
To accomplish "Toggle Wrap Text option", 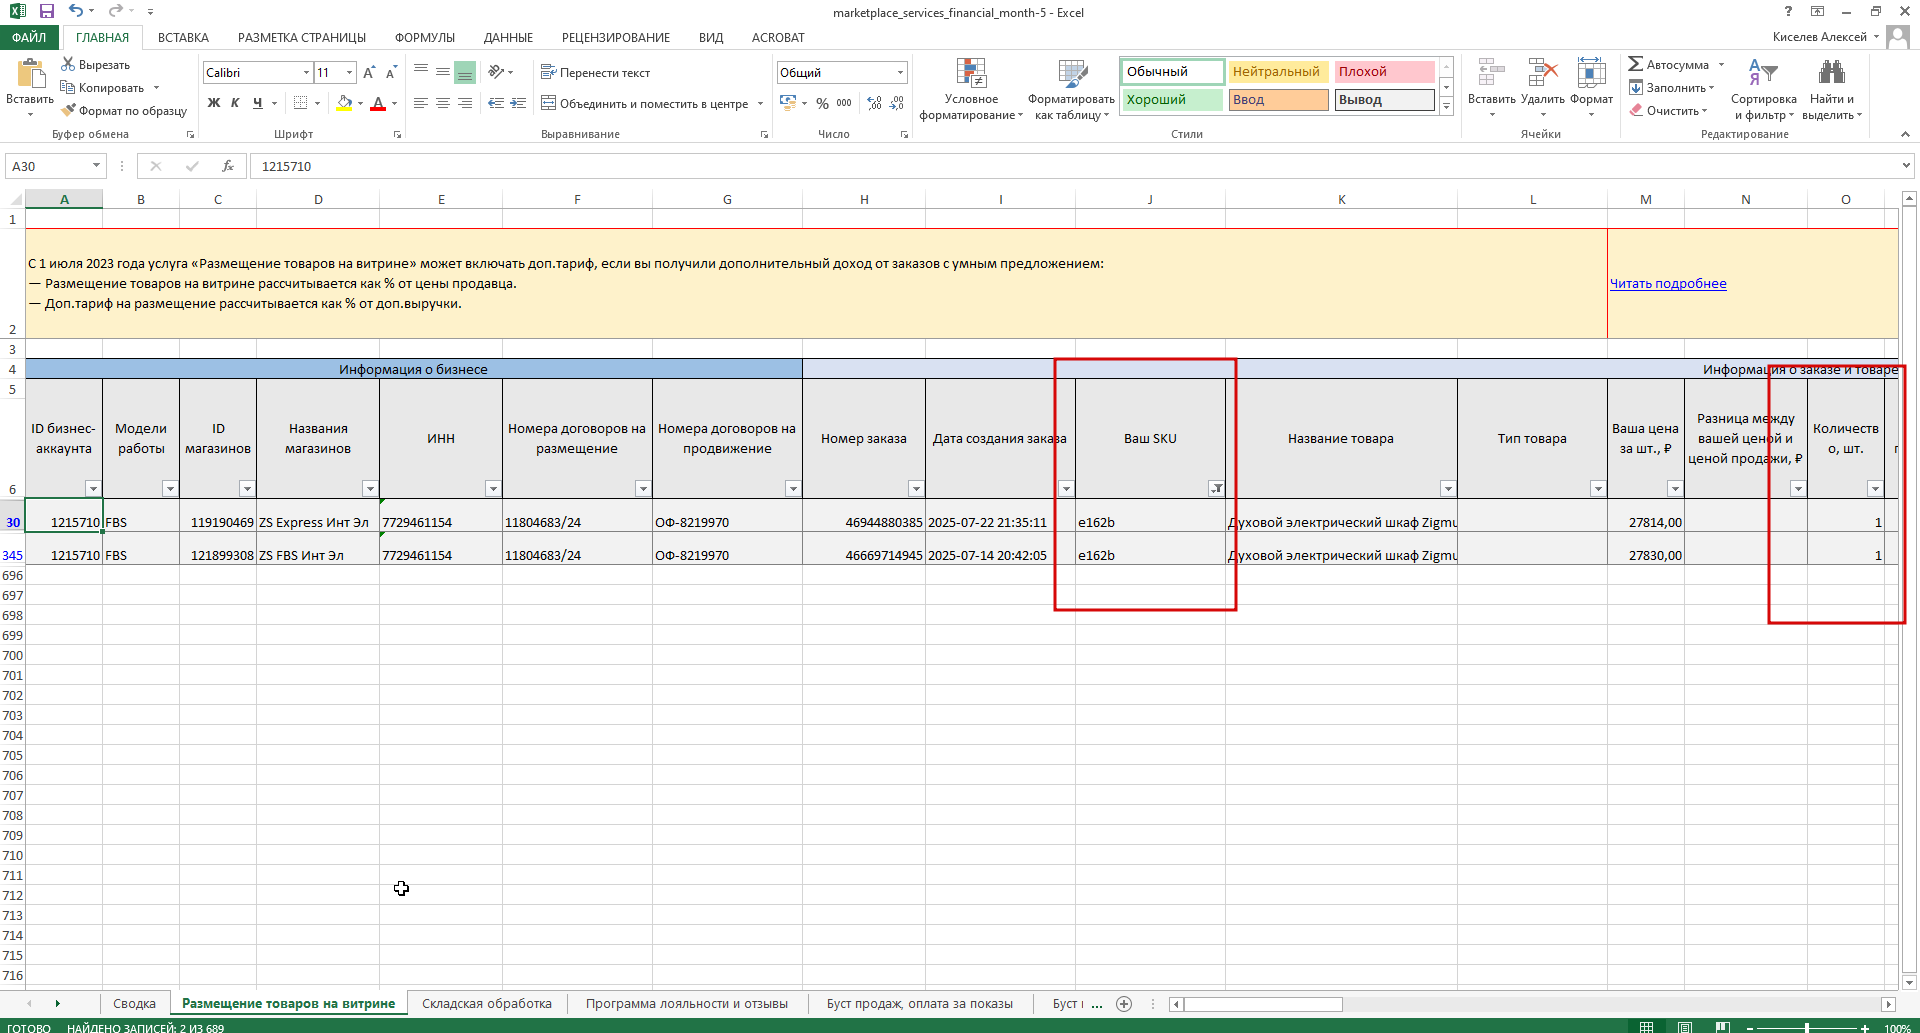I will pyautogui.click(x=595, y=73).
